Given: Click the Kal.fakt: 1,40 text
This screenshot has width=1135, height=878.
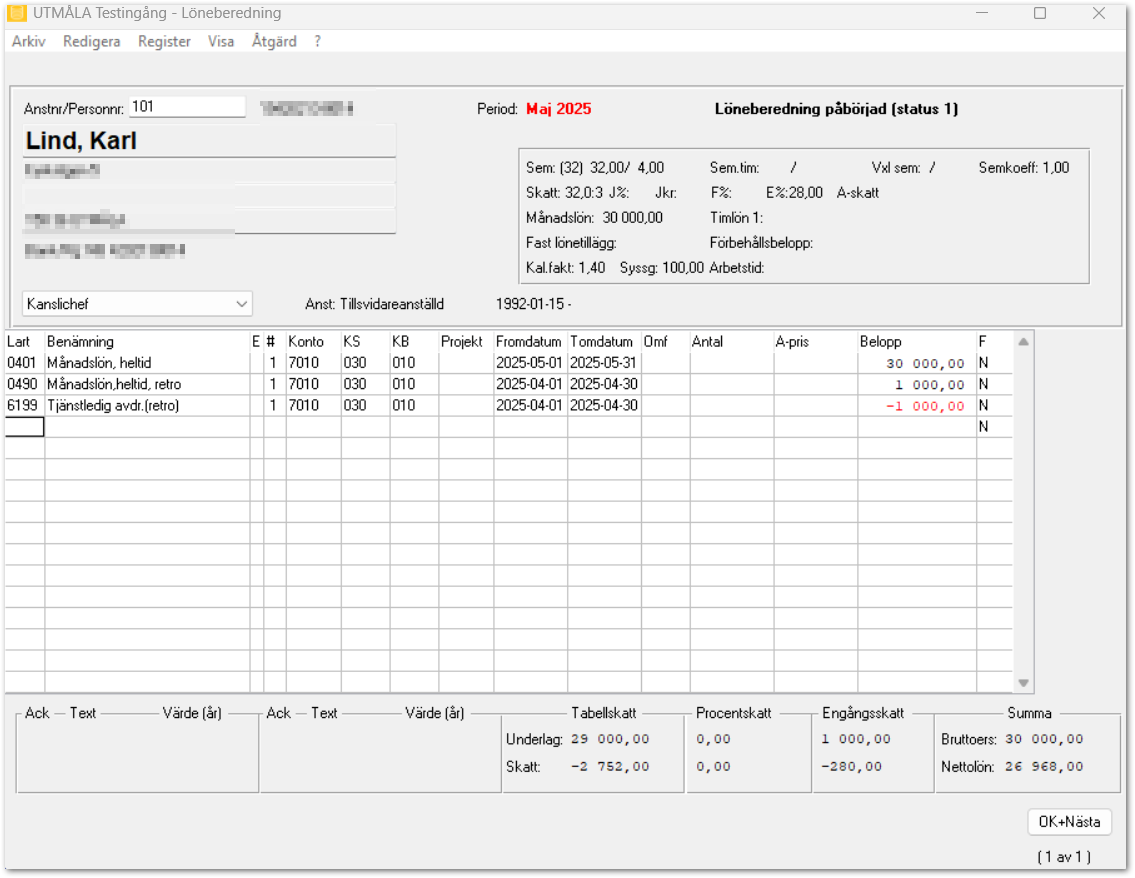Looking at the screenshot, I should [x=565, y=268].
